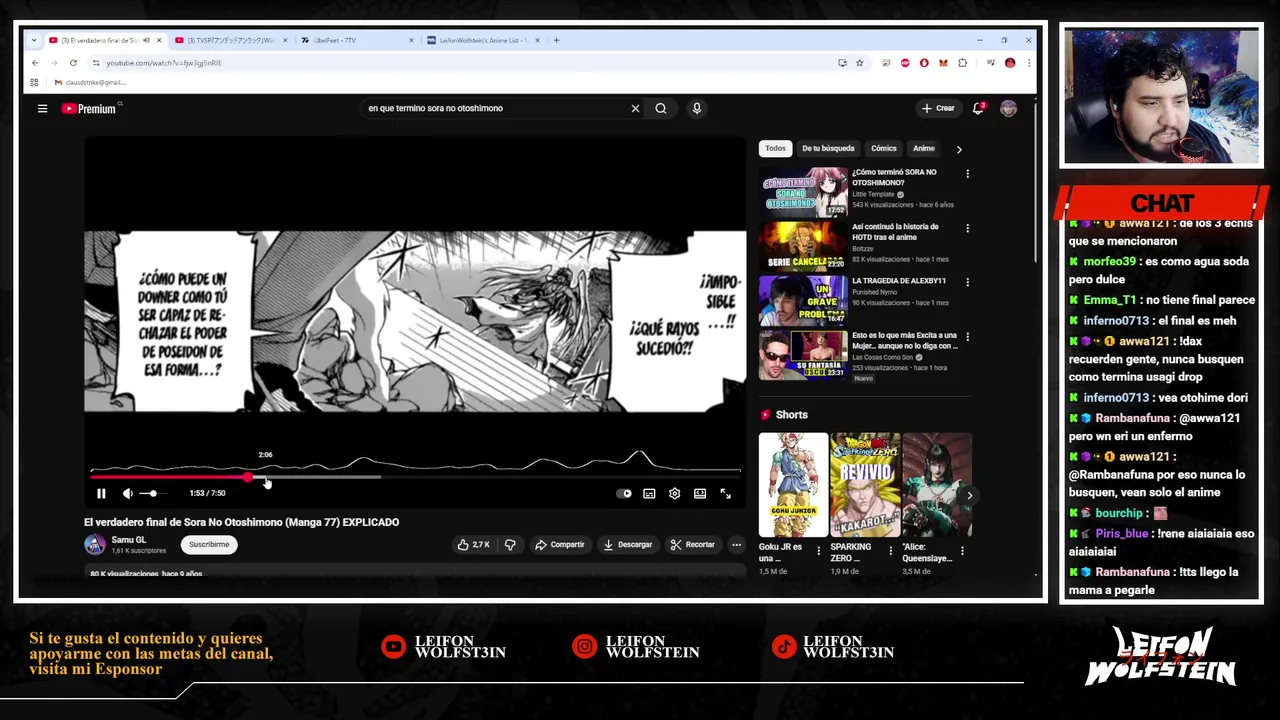Show more filter chips with arrow

pos(959,149)
